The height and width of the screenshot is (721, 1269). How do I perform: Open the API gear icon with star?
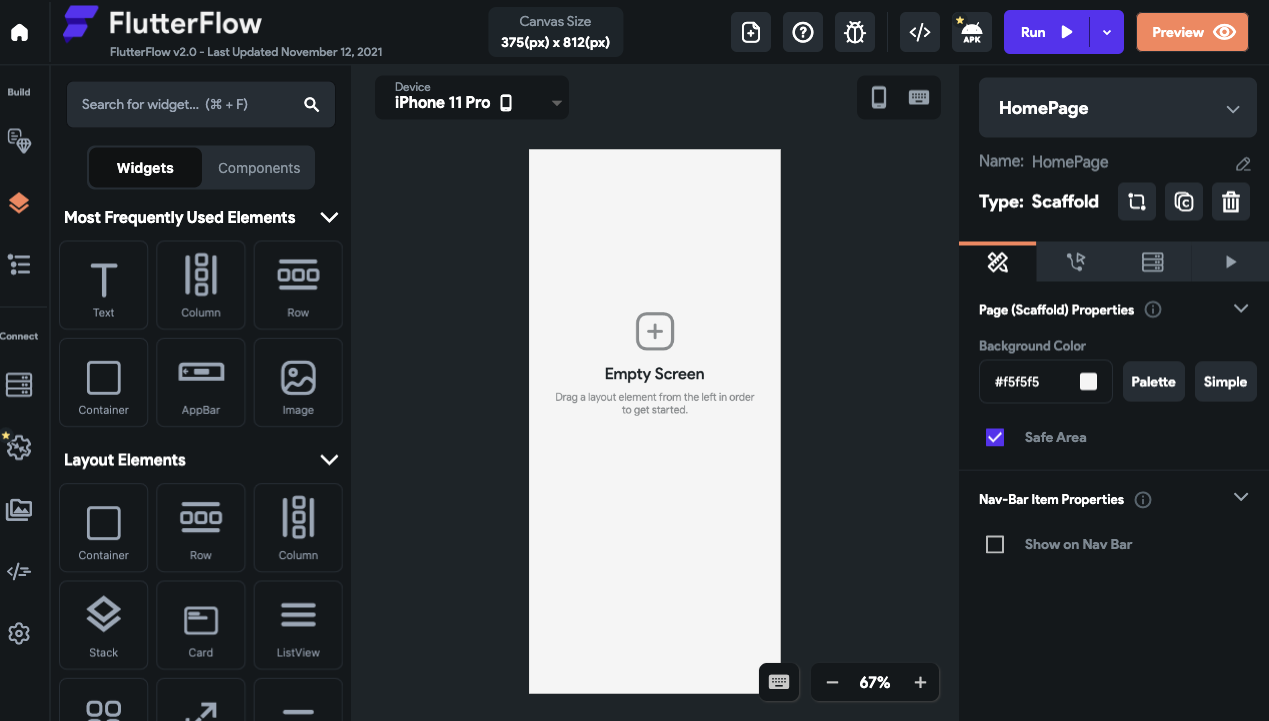tap(19, 447)
